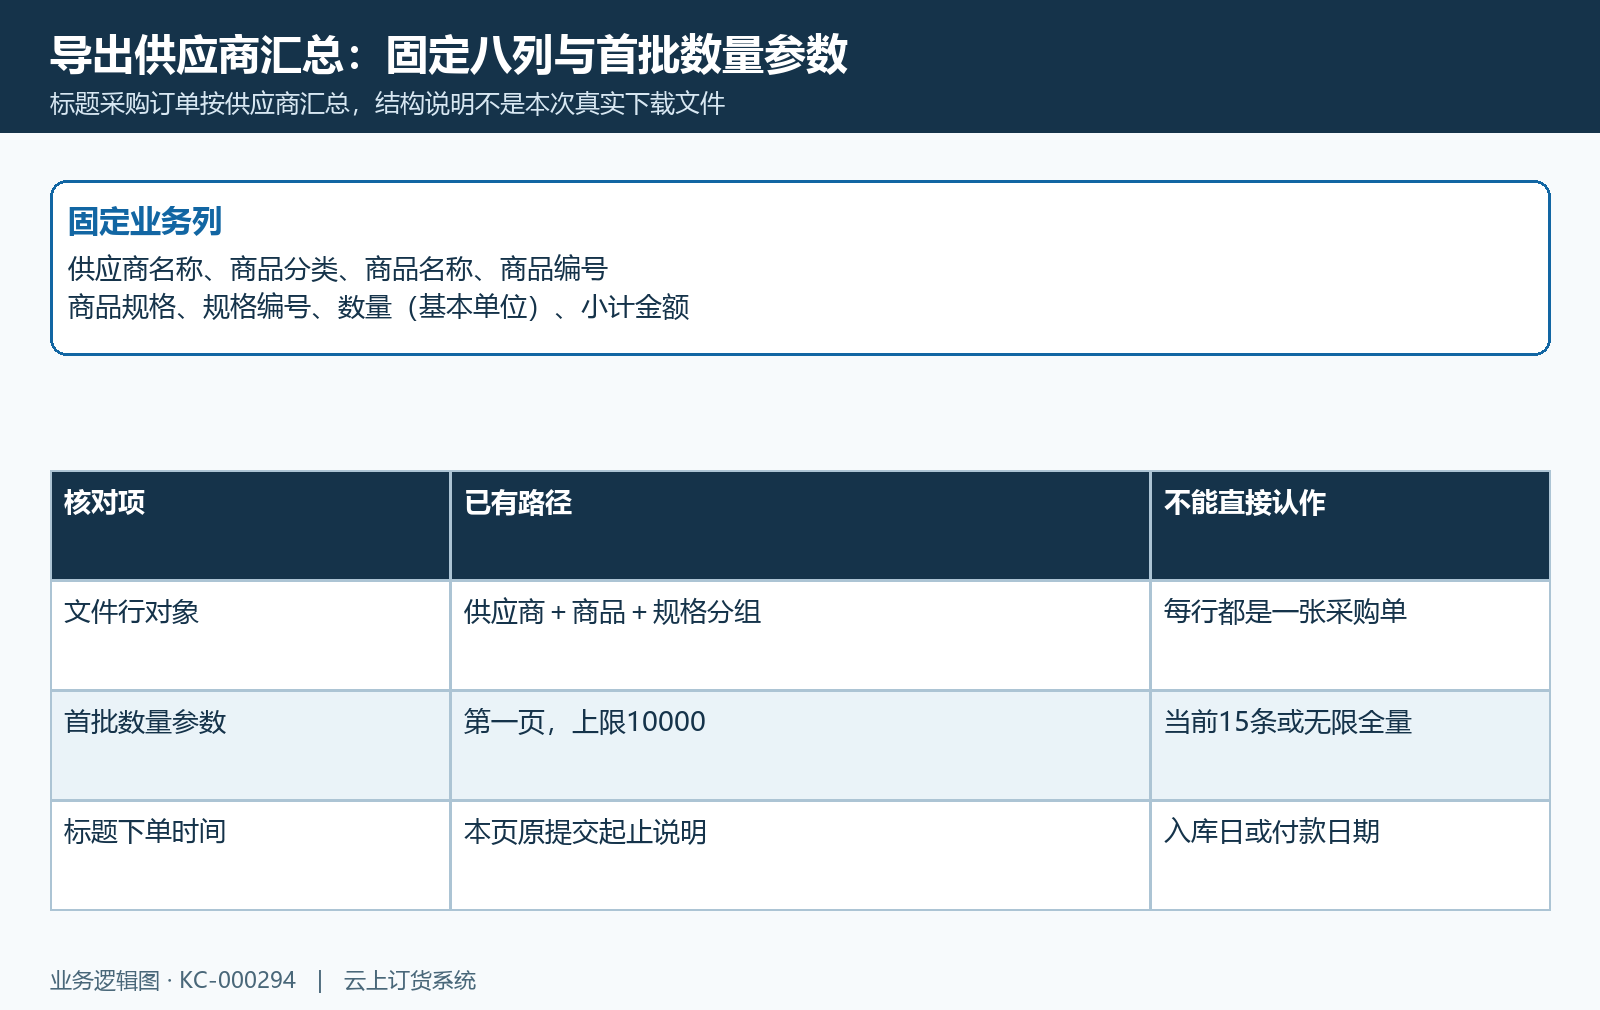1600x1010 pixels.
Task: Select the subtitle starting with 标题采购订单按供应商汇总
Action: [387, 104]
